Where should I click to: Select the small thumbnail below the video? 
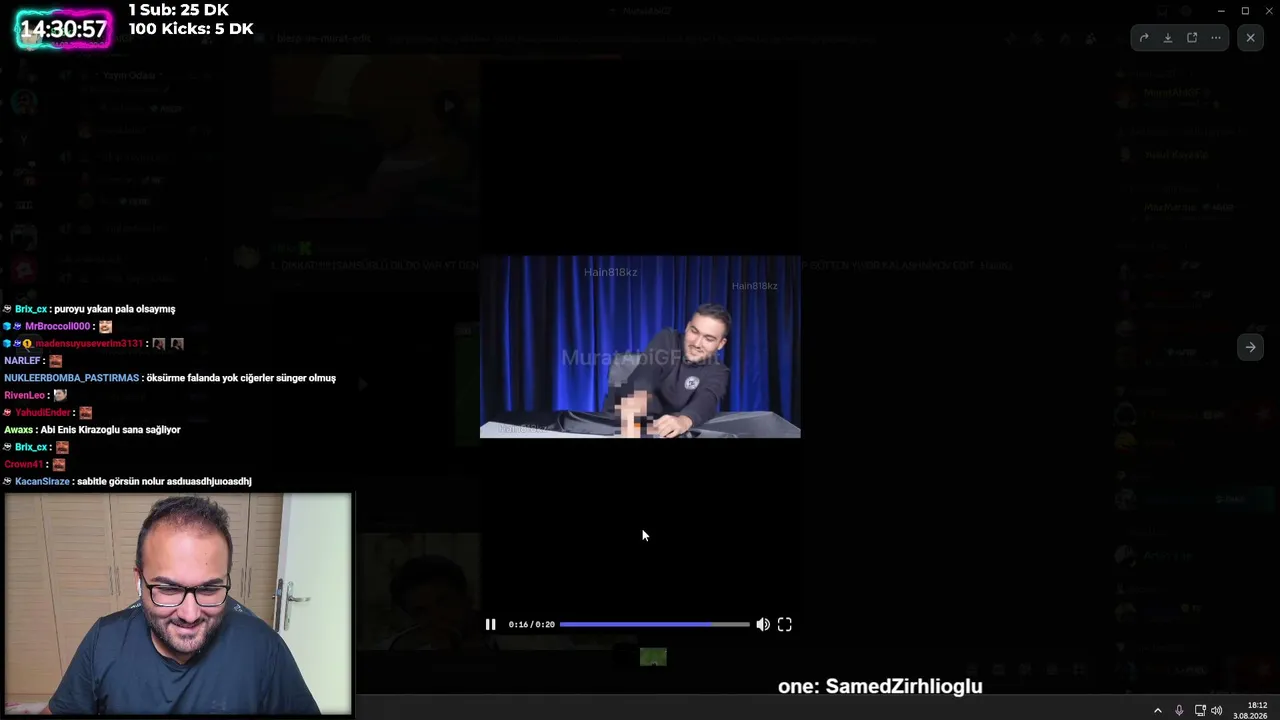[653, 657]
